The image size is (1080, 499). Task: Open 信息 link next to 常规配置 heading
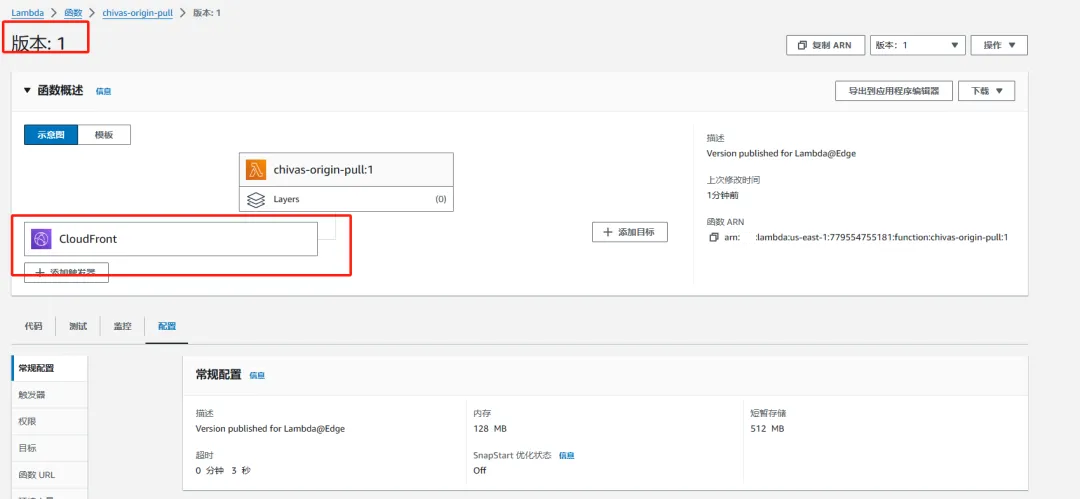tap(257, 376)
